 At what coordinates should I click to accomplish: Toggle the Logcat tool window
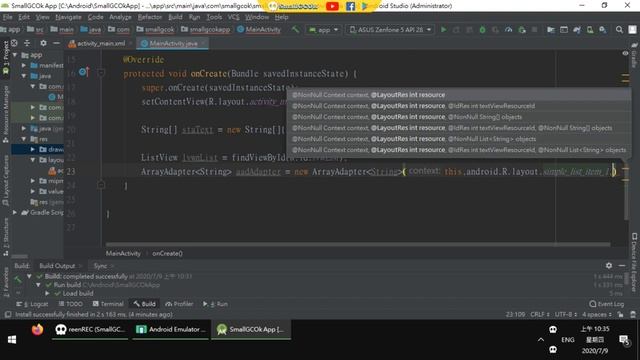(32, 304)
